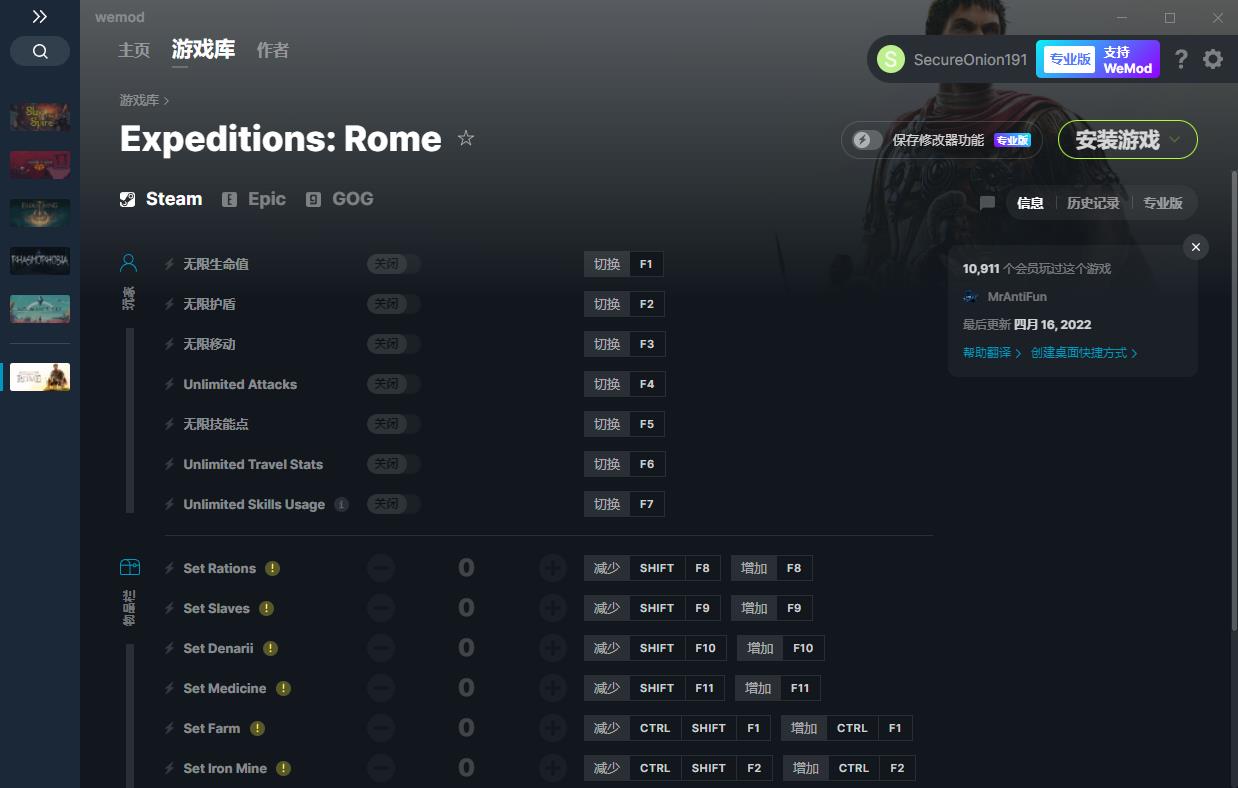Viewport: 1238px width, 788px height.
Task: Enable the 保存修改器功能 toggle
Action: tap(866, 140)
